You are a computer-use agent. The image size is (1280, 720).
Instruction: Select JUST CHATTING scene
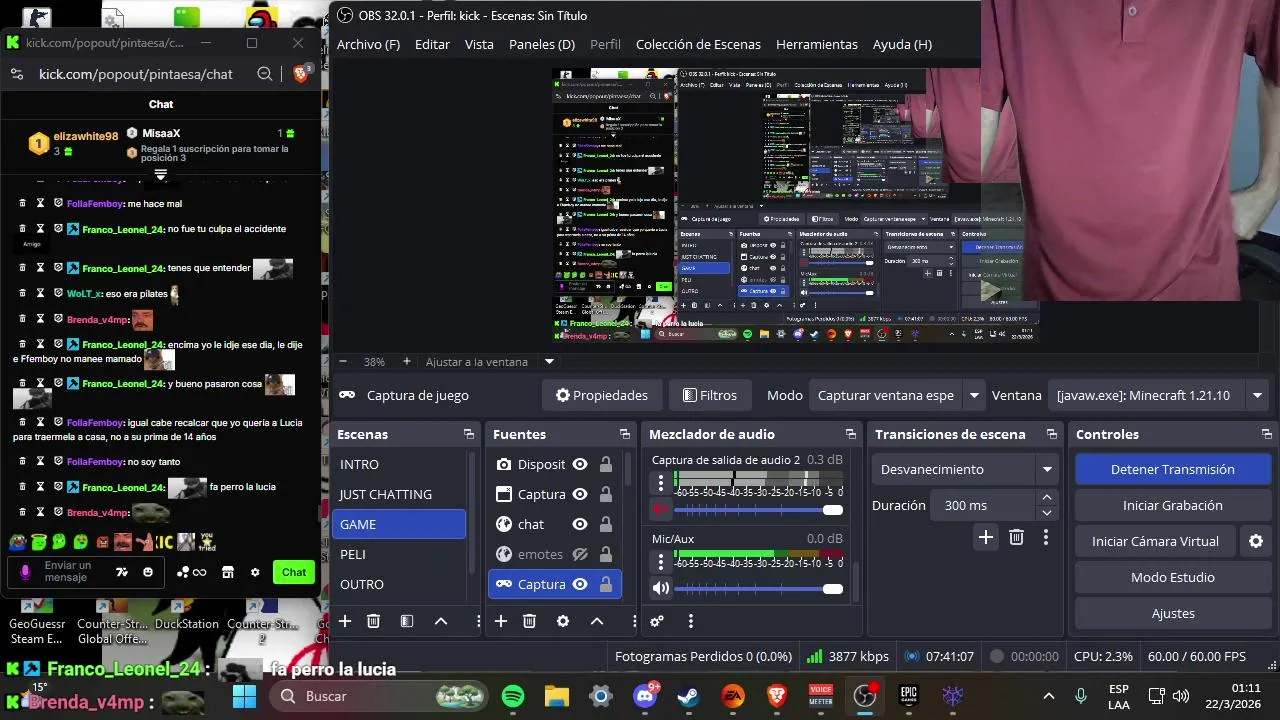[399, 494]
